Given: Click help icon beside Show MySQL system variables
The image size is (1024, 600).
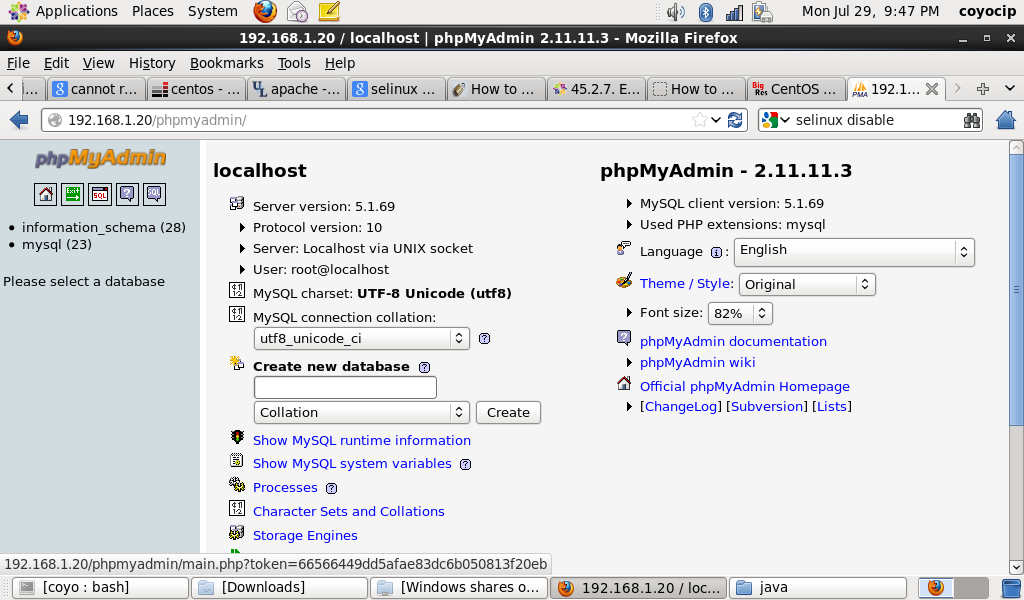Looking at the screenshot, I should (465, 464).
